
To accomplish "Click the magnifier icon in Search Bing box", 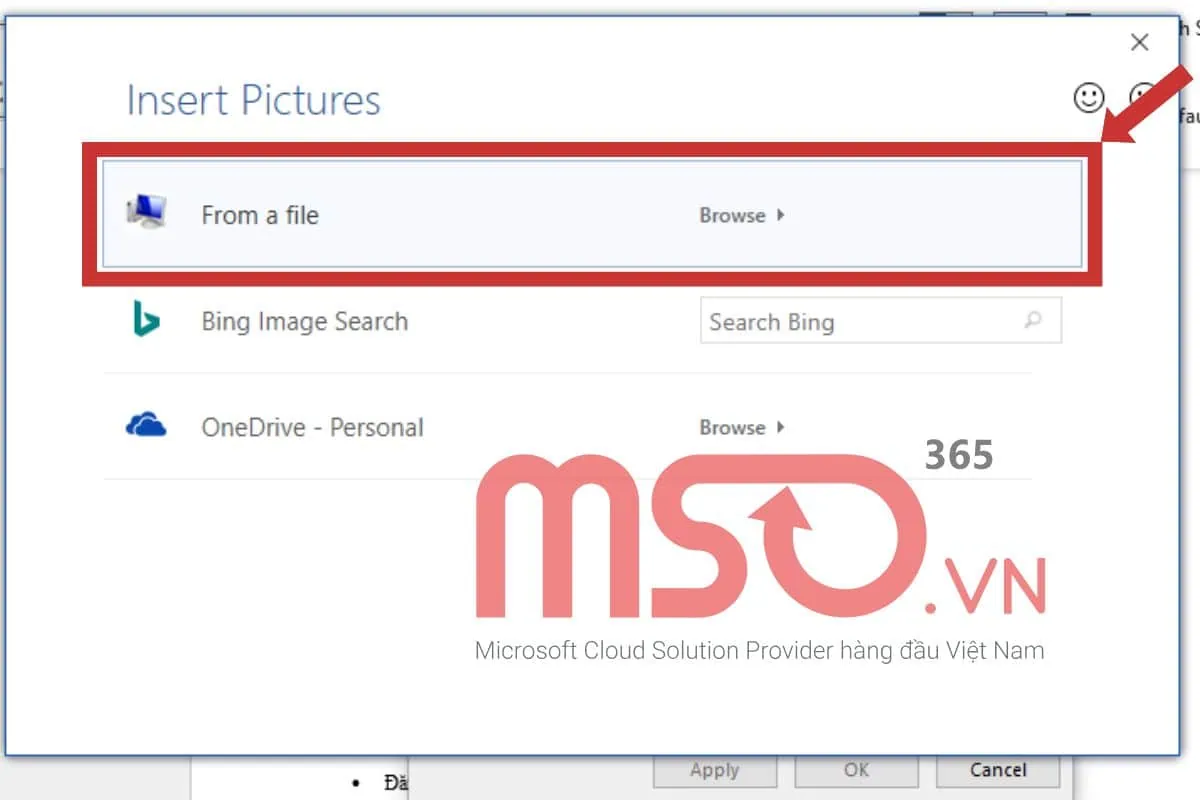I will (1033, 321).
